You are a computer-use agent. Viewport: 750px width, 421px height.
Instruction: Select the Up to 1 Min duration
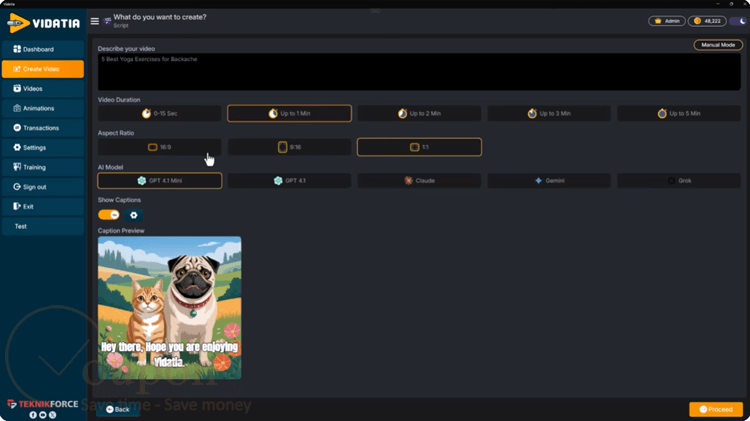tap(289, 113)
